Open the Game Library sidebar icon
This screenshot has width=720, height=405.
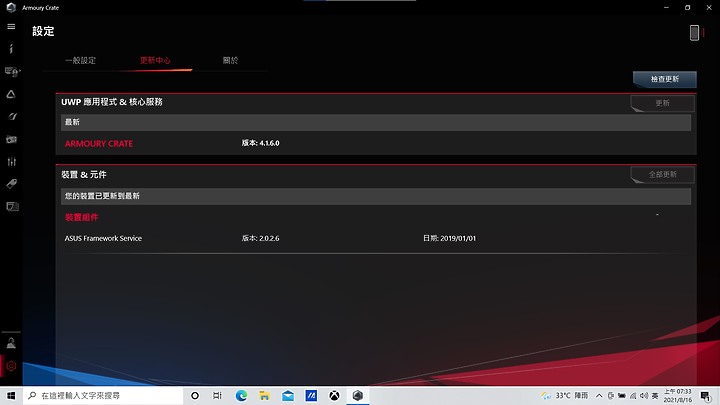point(11,139)
